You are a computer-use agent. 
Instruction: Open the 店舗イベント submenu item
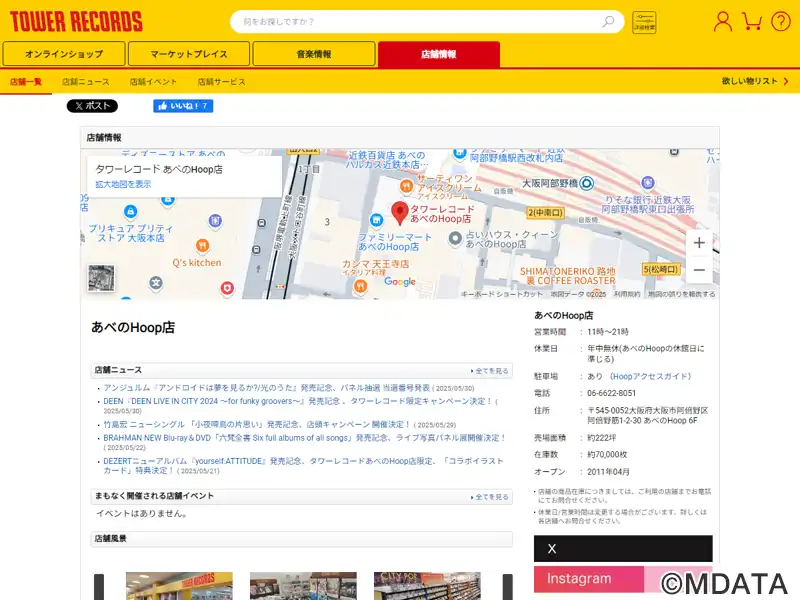click(x=153, y=82)
